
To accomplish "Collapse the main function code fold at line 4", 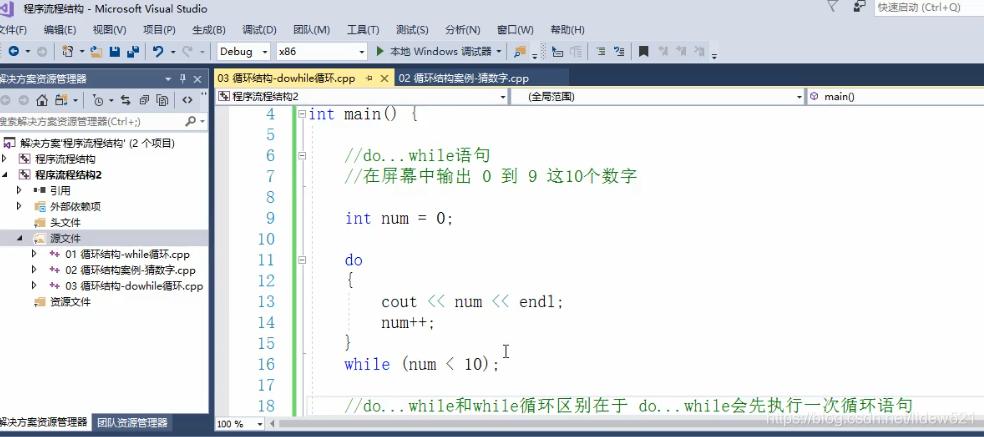I will coord(302,114).
